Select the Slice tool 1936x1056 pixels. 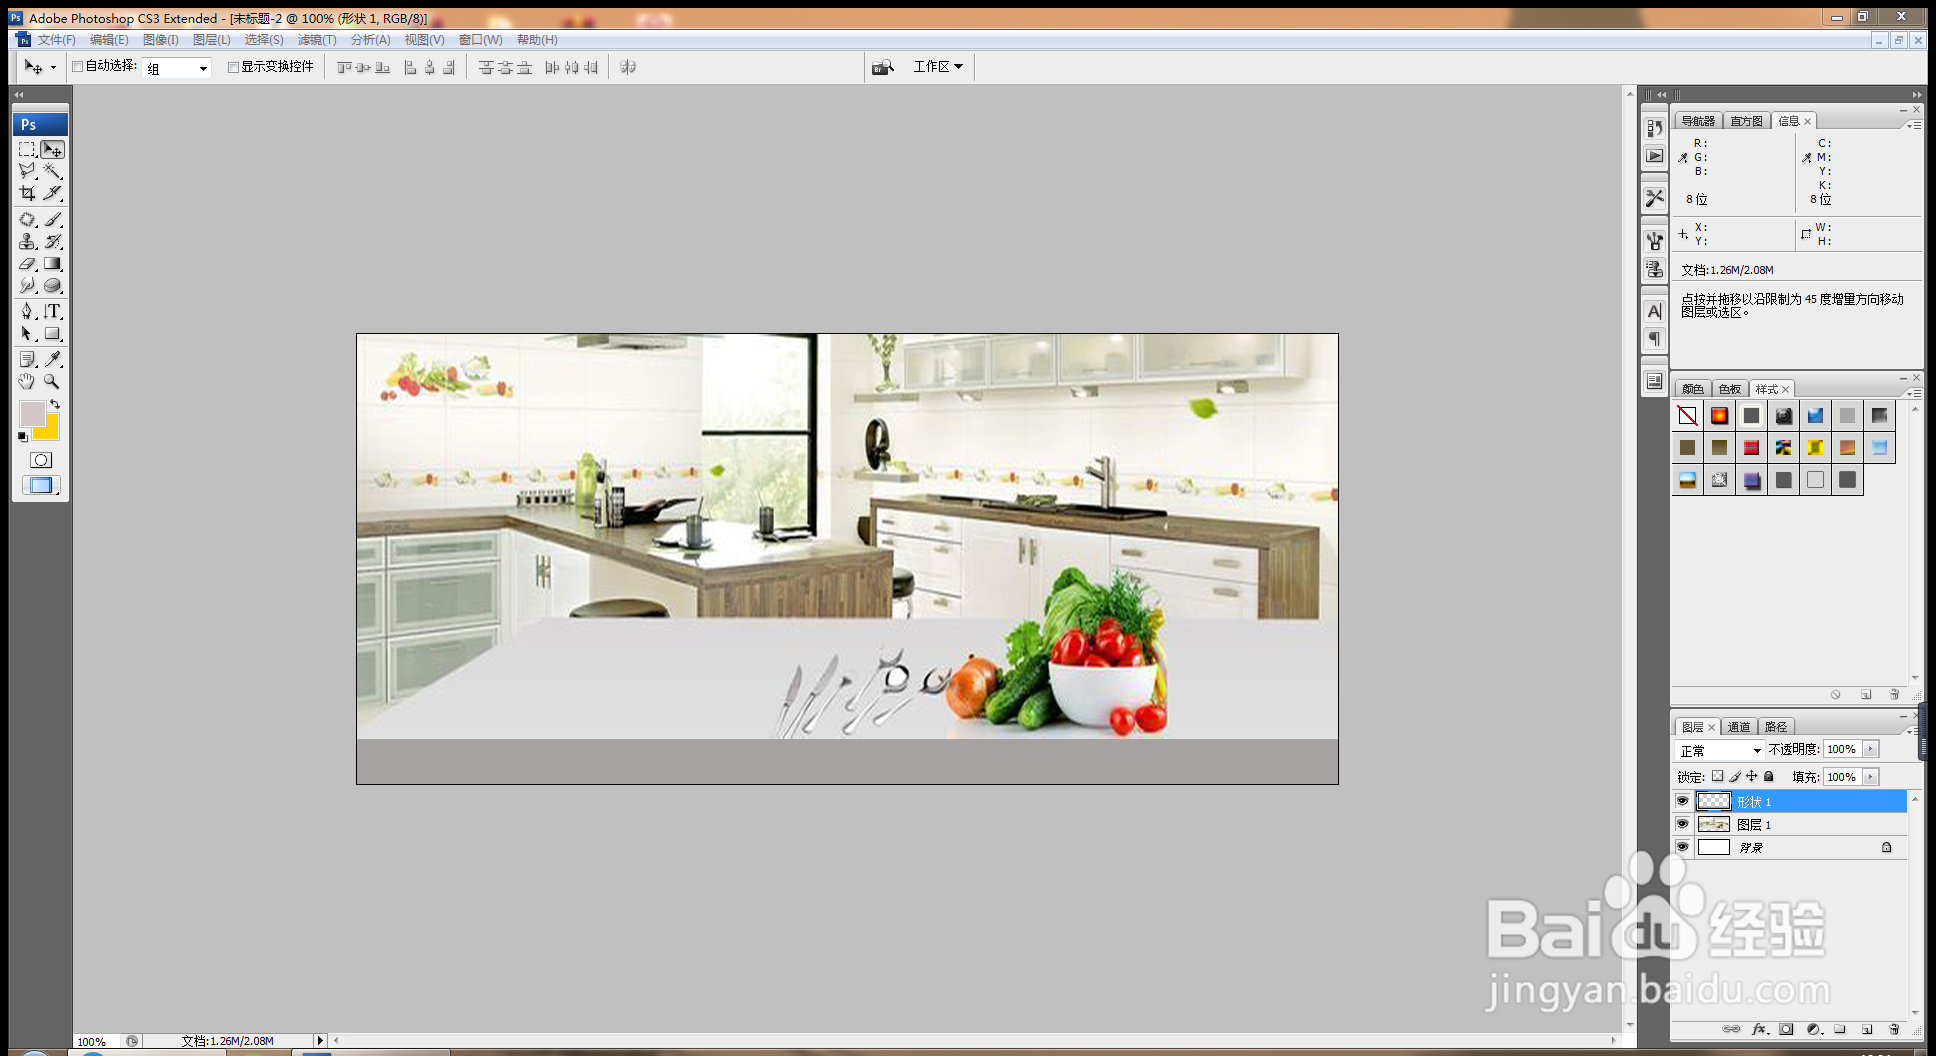point(53,193)
